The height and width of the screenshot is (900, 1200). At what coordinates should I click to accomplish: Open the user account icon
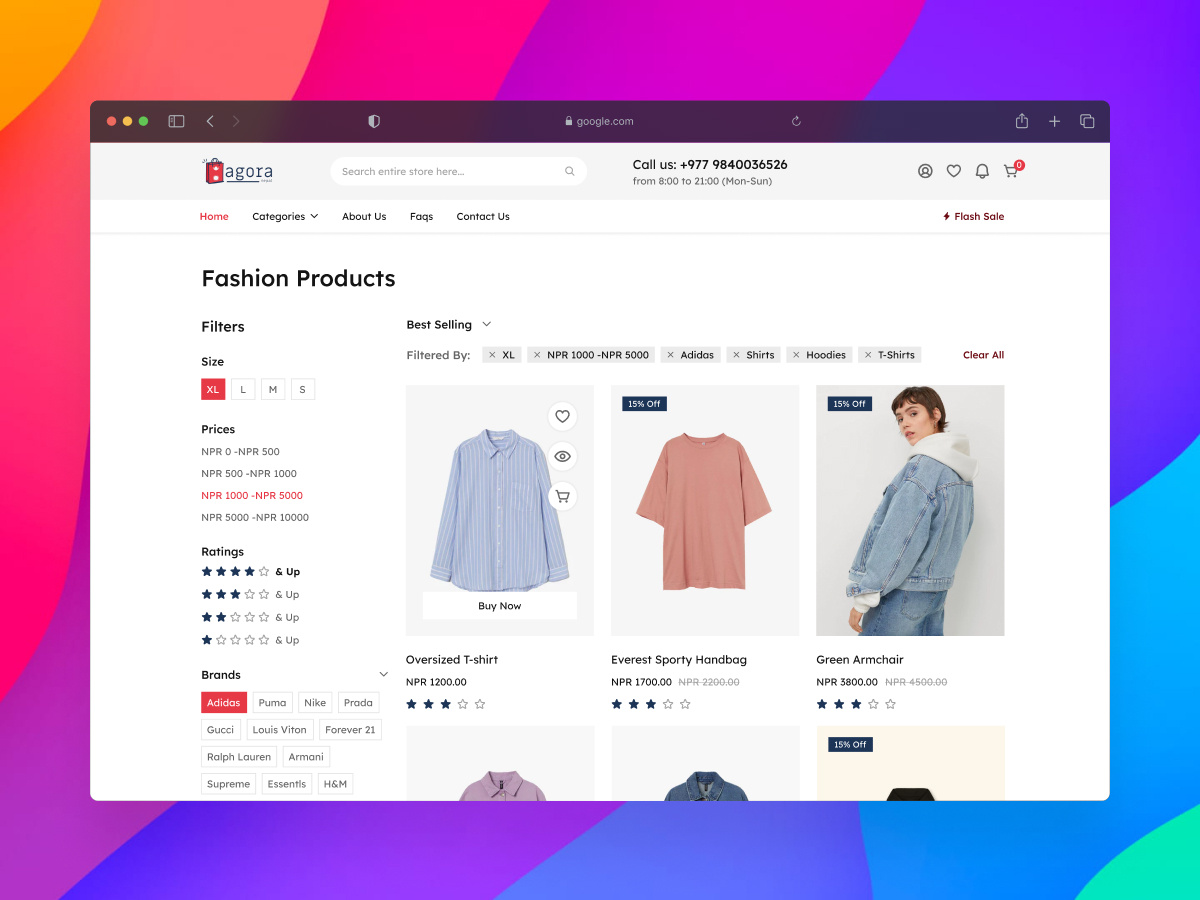coord(925,171)
